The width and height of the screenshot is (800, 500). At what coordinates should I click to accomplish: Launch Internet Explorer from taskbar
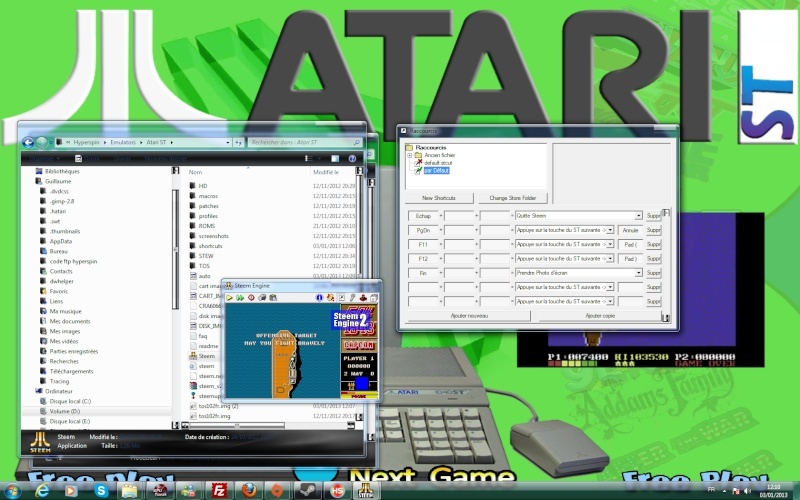[42, 491]
